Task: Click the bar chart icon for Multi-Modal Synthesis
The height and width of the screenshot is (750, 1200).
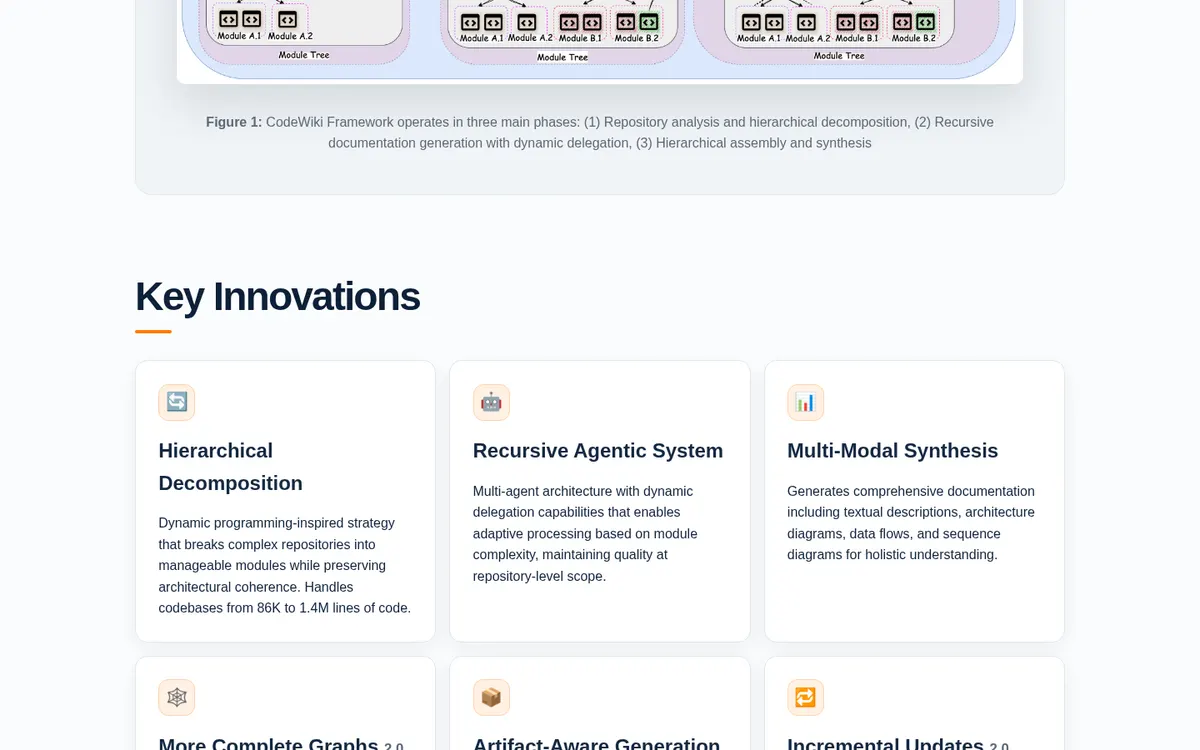Action: [806, 402]
